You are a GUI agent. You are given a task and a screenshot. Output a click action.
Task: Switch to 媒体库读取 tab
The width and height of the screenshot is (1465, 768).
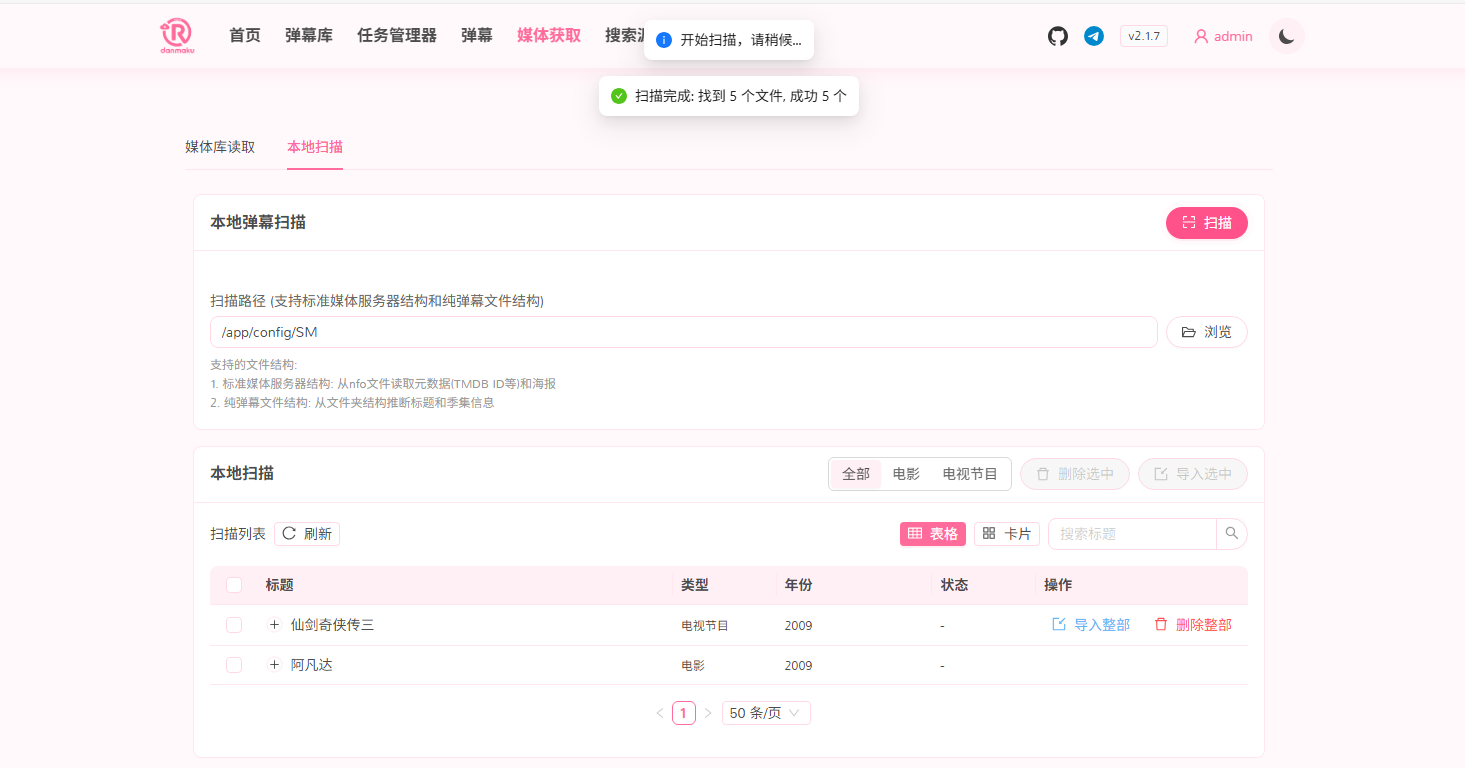point(220,147)
